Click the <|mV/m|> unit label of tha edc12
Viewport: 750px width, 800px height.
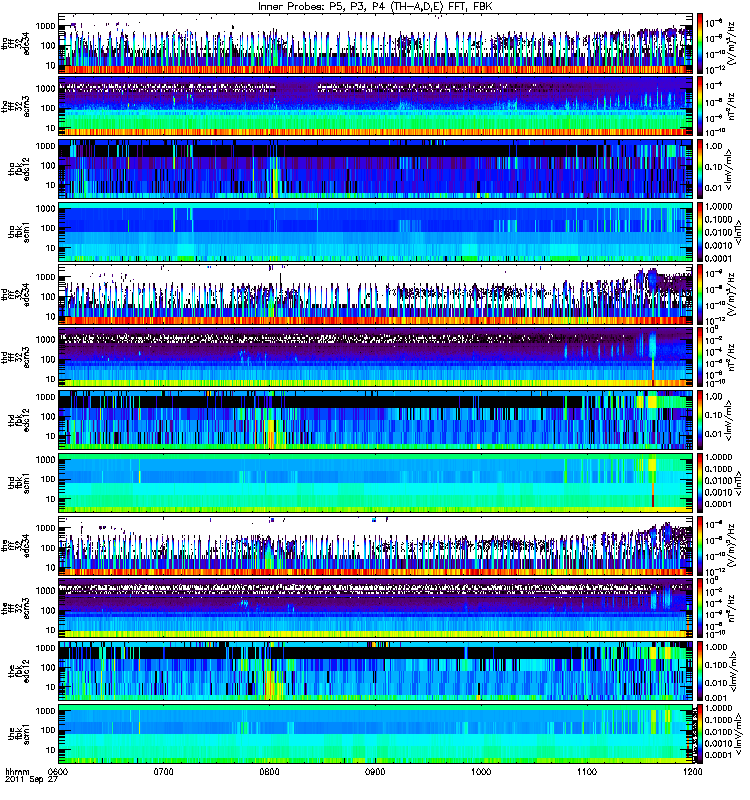pos(729,169)
